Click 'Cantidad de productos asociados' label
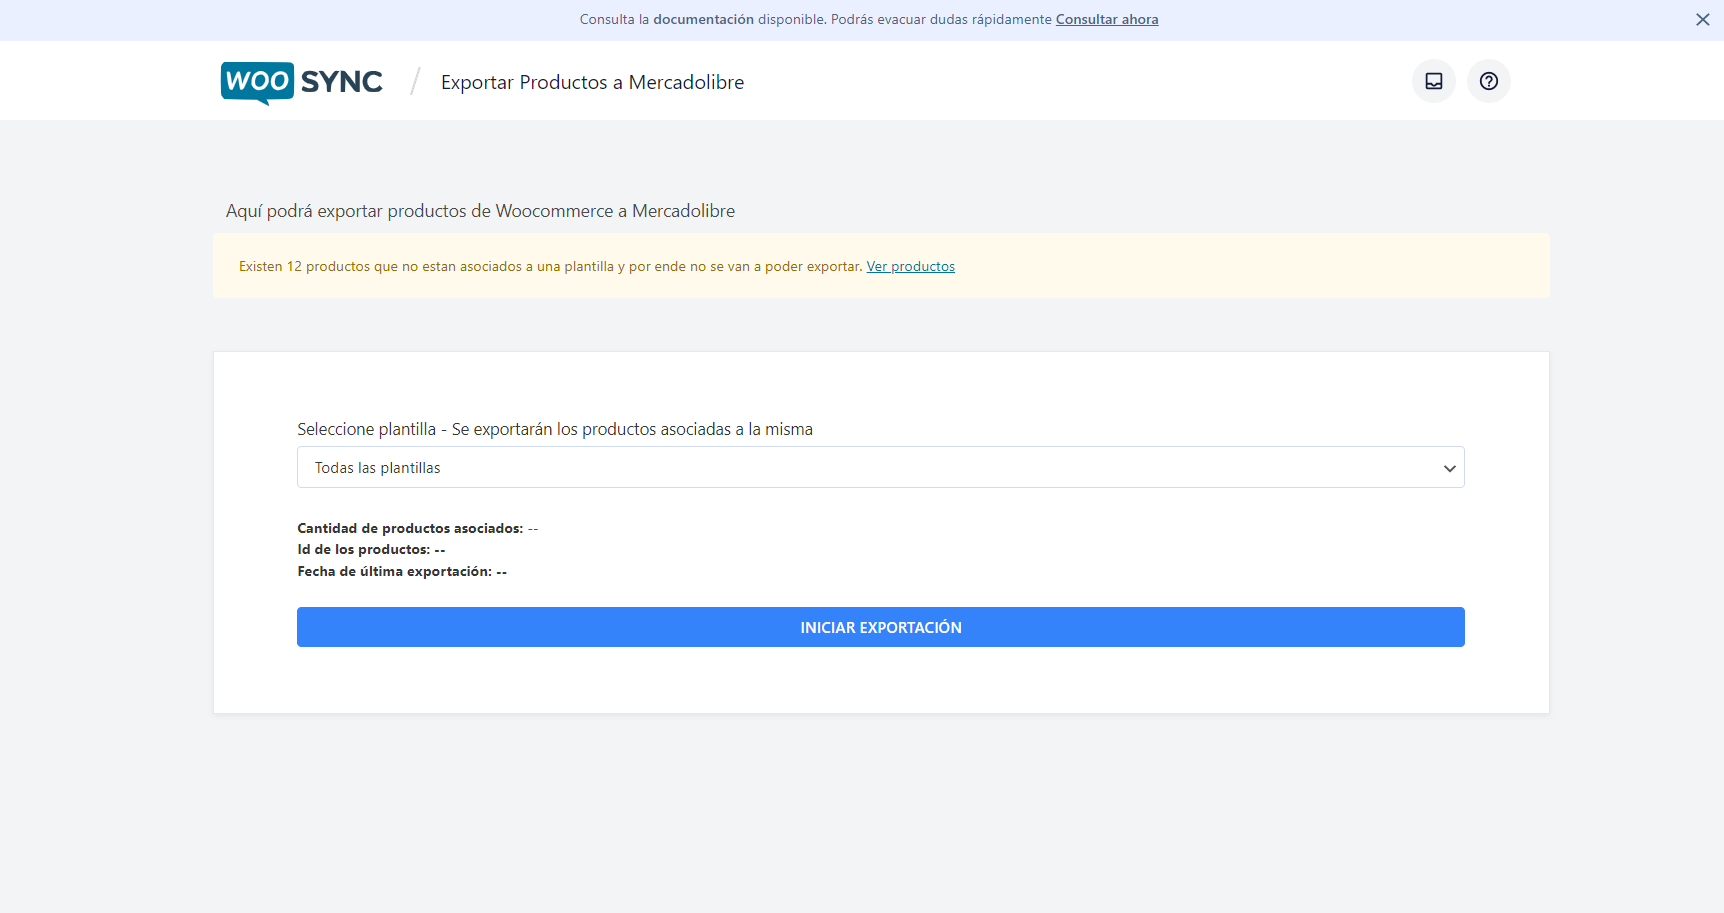 point(410,528)
